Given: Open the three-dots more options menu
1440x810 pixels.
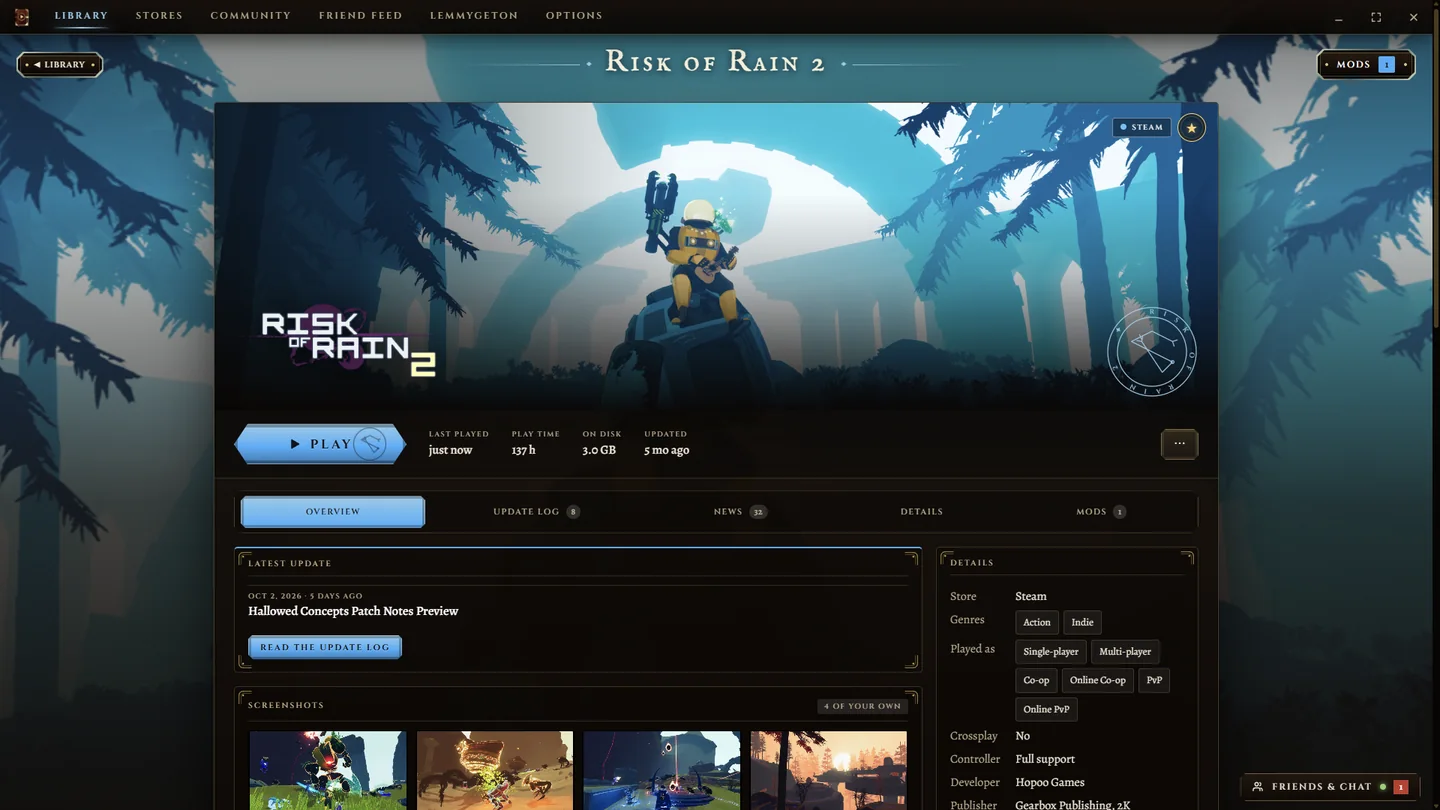Looking at the screenshot, I should click(x=1180, y=444).
